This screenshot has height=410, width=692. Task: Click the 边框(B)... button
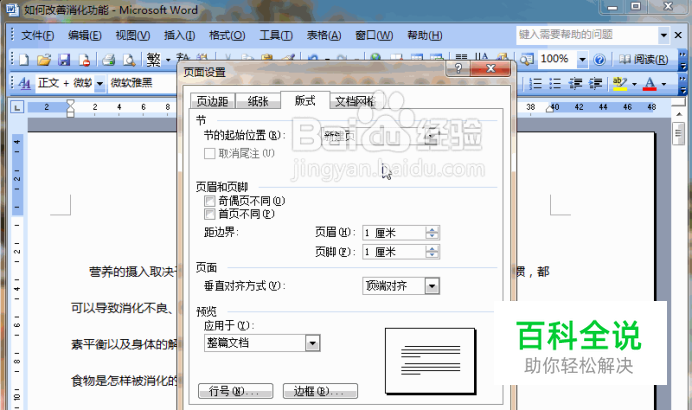click(320, 391)
